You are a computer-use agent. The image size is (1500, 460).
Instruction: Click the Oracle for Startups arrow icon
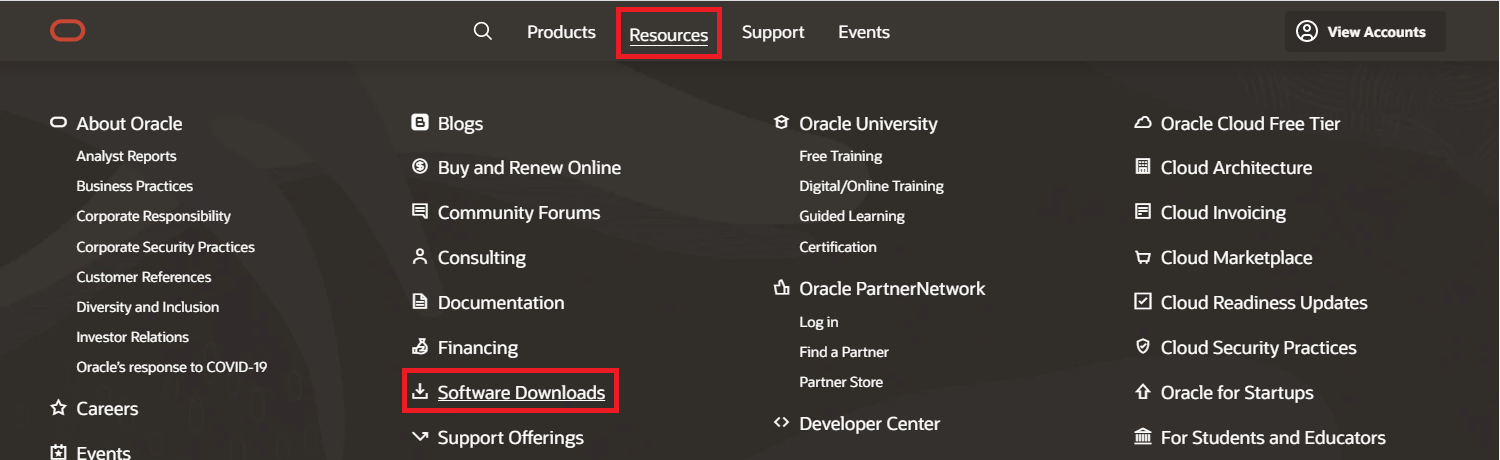[x=1143, y=392]
